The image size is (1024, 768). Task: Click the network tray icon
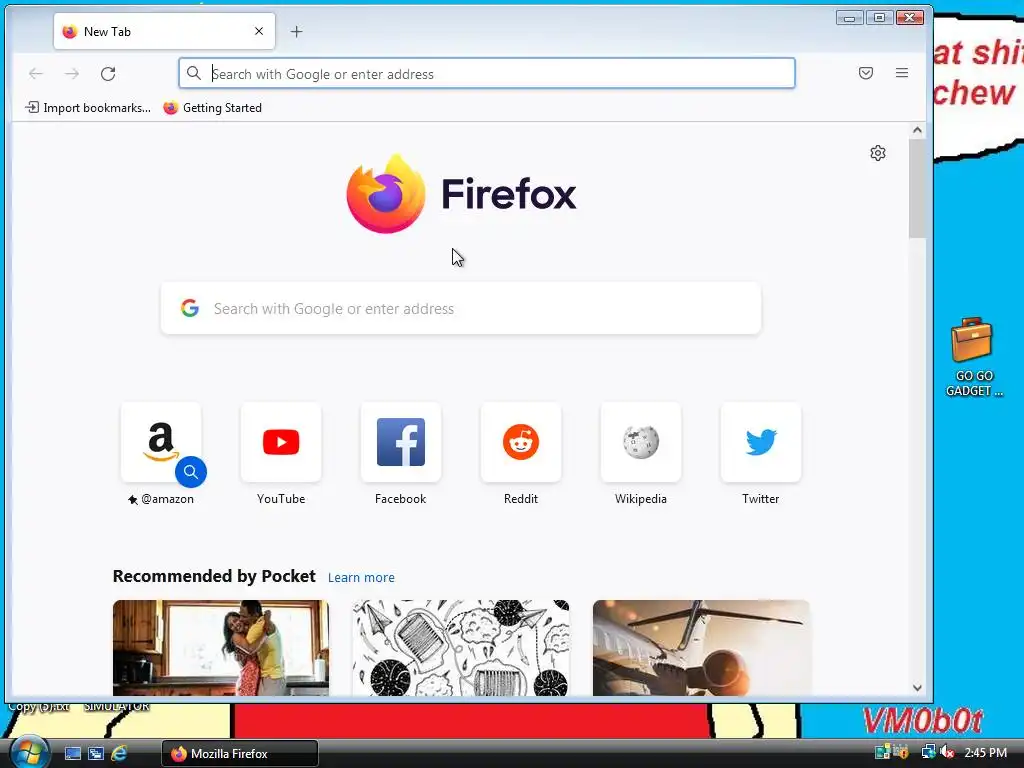click(x=928, y=752)
